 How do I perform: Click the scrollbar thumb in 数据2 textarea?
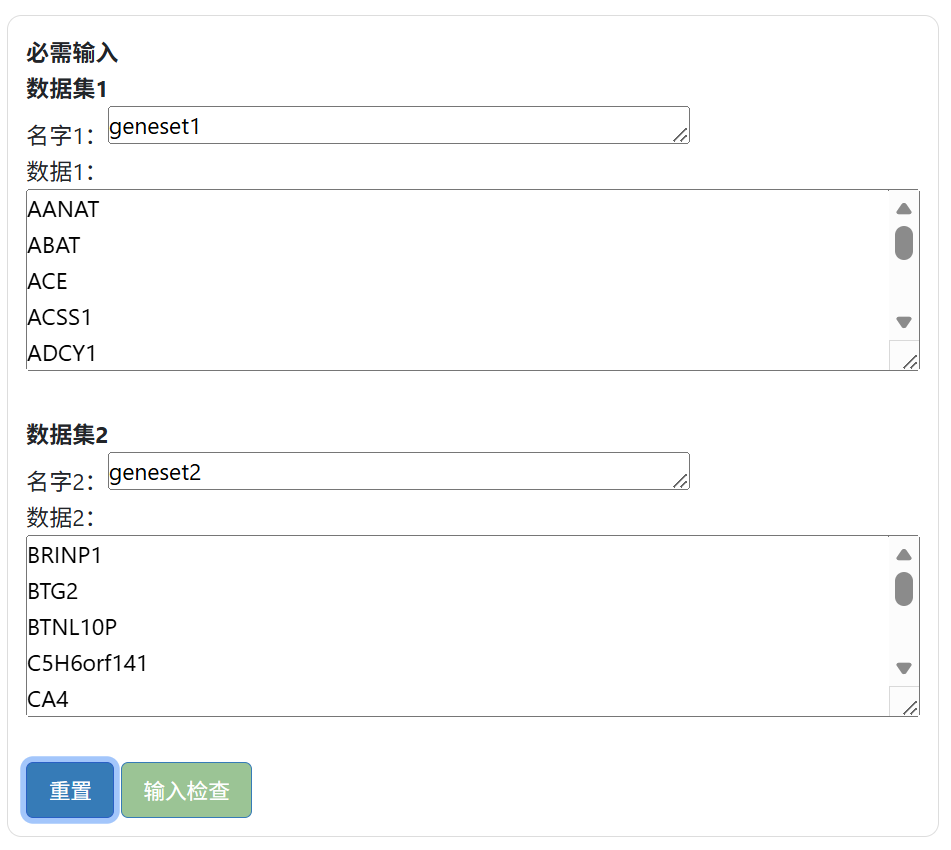tap(904, 589)
